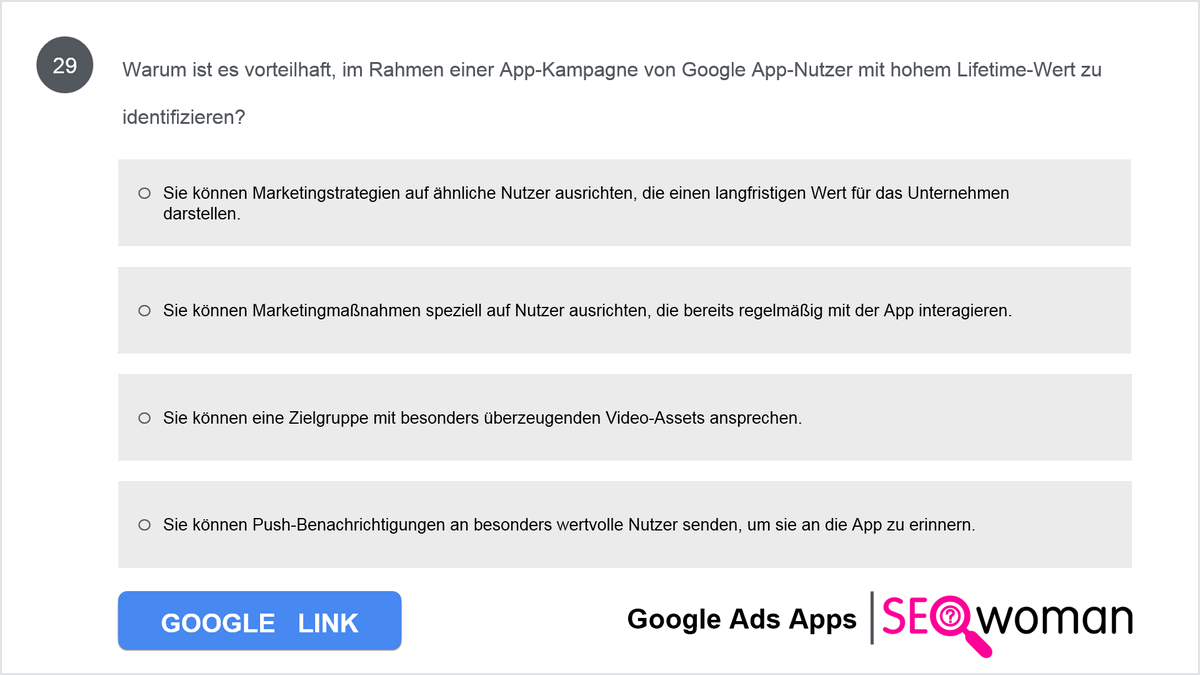Pick radio button for 'Push-Benachrichtigungen' answer
The height and width of the screenshot is (675, 1200).
pos(144,525)
